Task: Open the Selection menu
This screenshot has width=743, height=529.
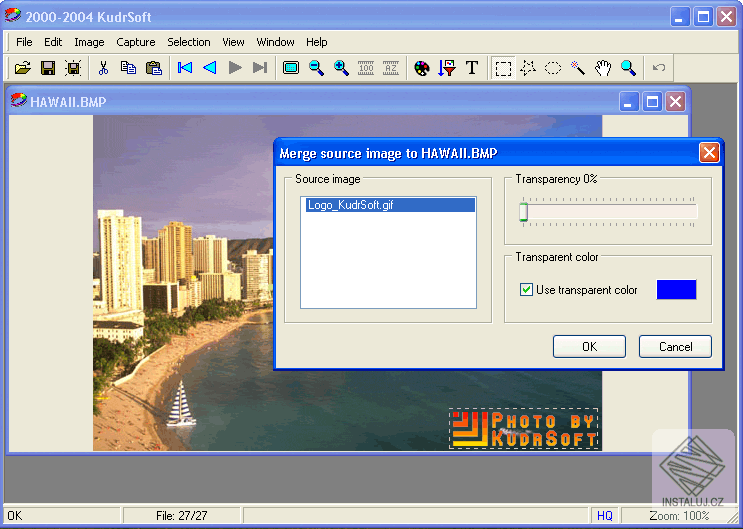Action: (x=189, y=42)
